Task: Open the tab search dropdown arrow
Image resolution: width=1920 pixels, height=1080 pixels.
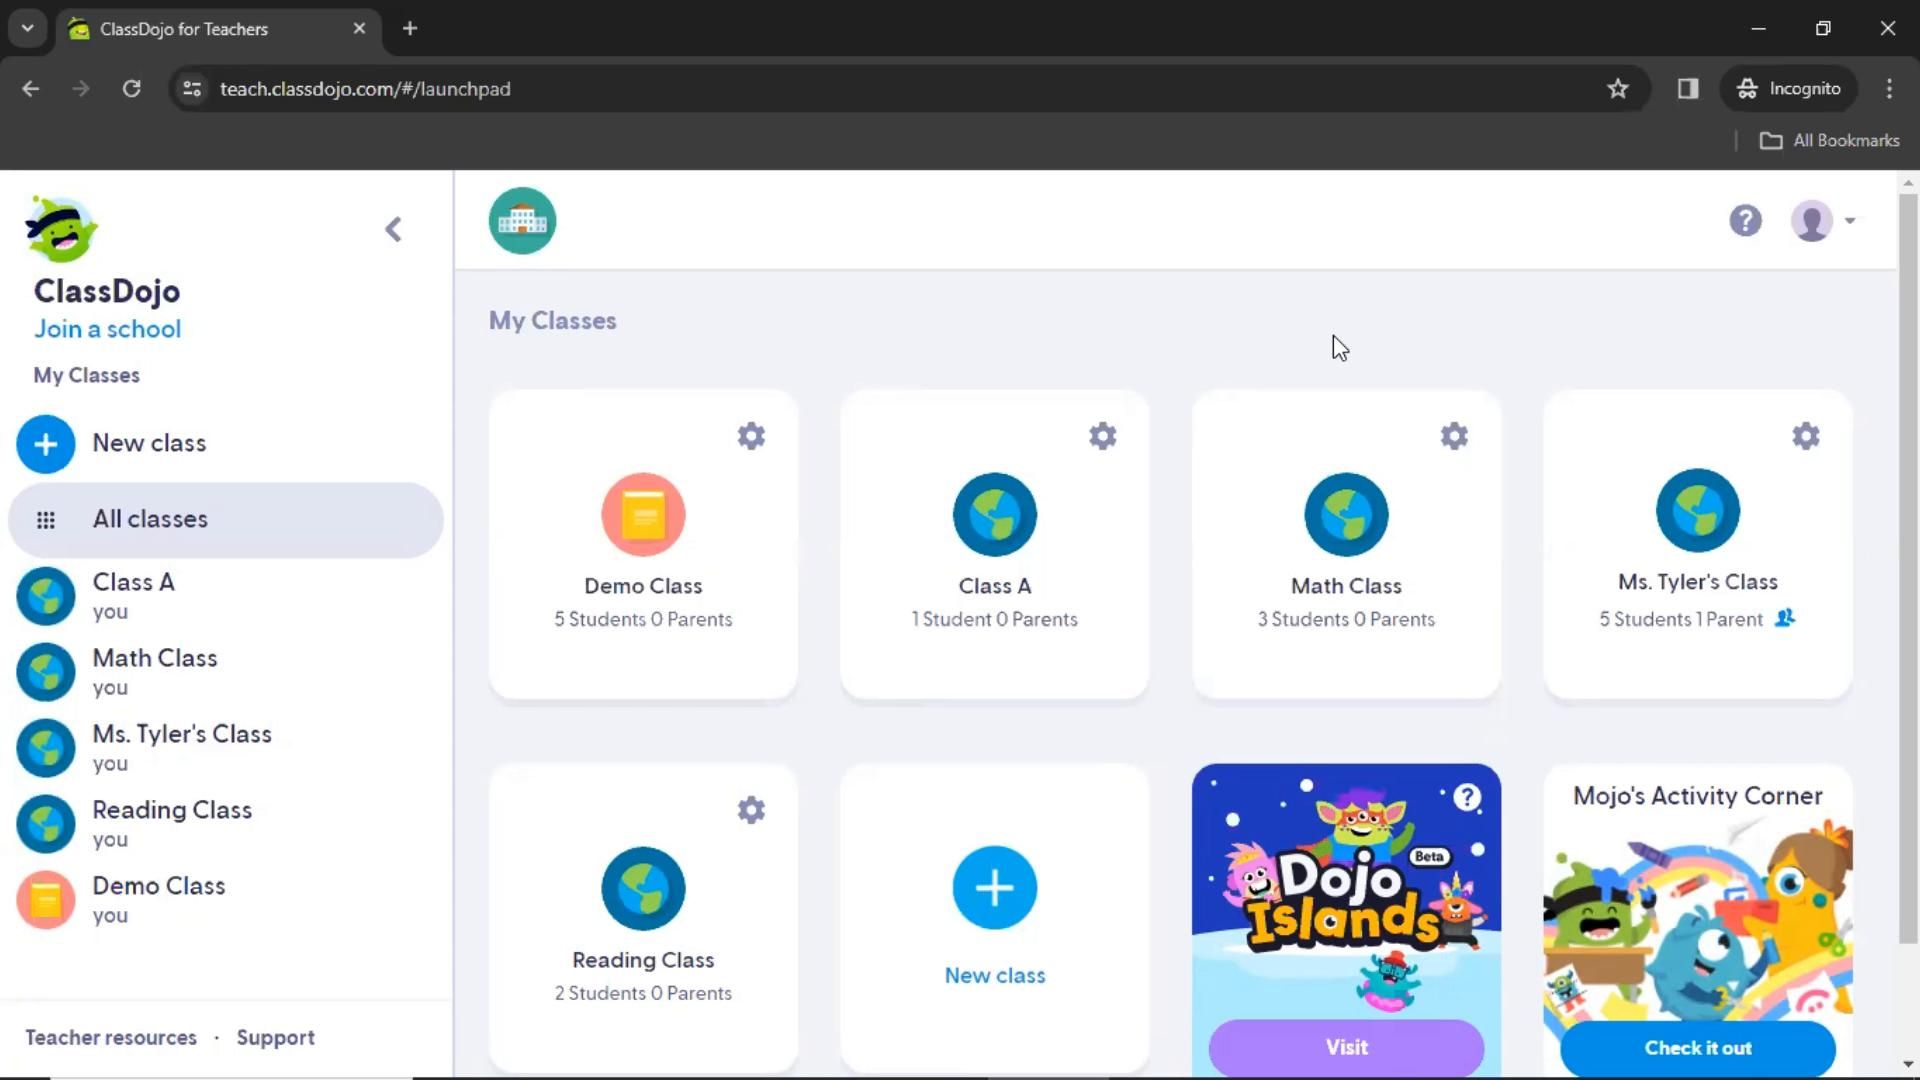Action: click(x=28, y=29)
